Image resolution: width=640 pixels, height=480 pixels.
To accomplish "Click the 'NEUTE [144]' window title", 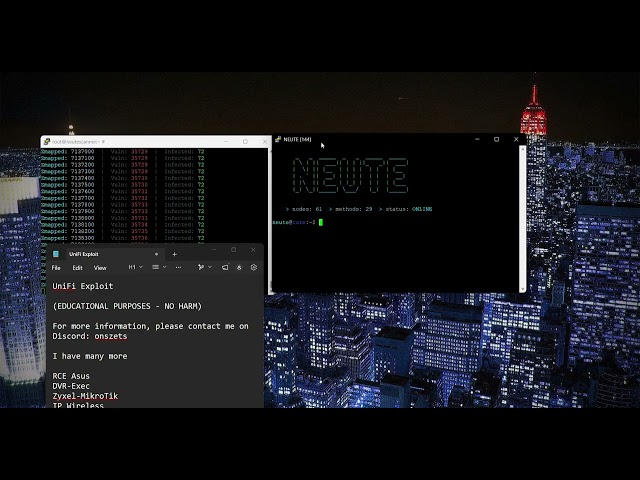I will pos(297,139).
